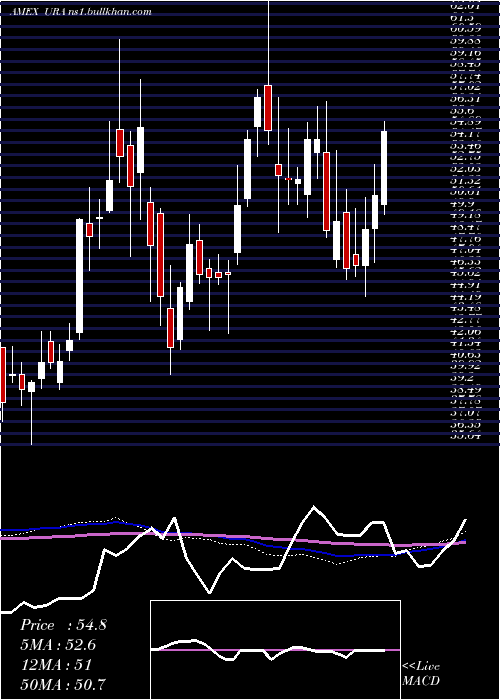500x700 pixels.
Task: Click the 37.07 price axis label
Action: coord(465,413)
